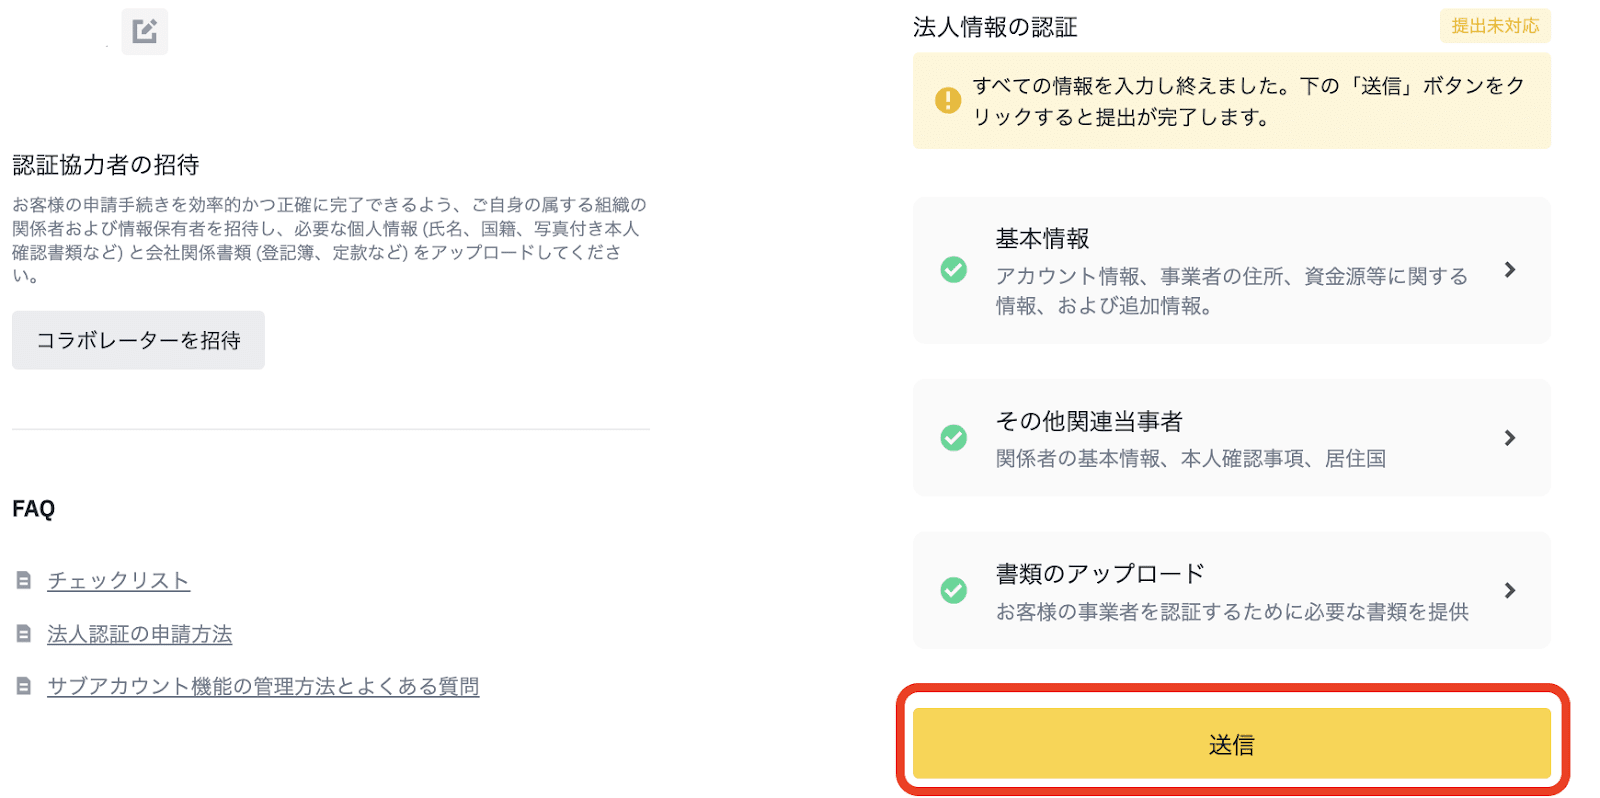
Task: Expand the その他関連当事者 chevron arrow
Action: point(1510,438)
